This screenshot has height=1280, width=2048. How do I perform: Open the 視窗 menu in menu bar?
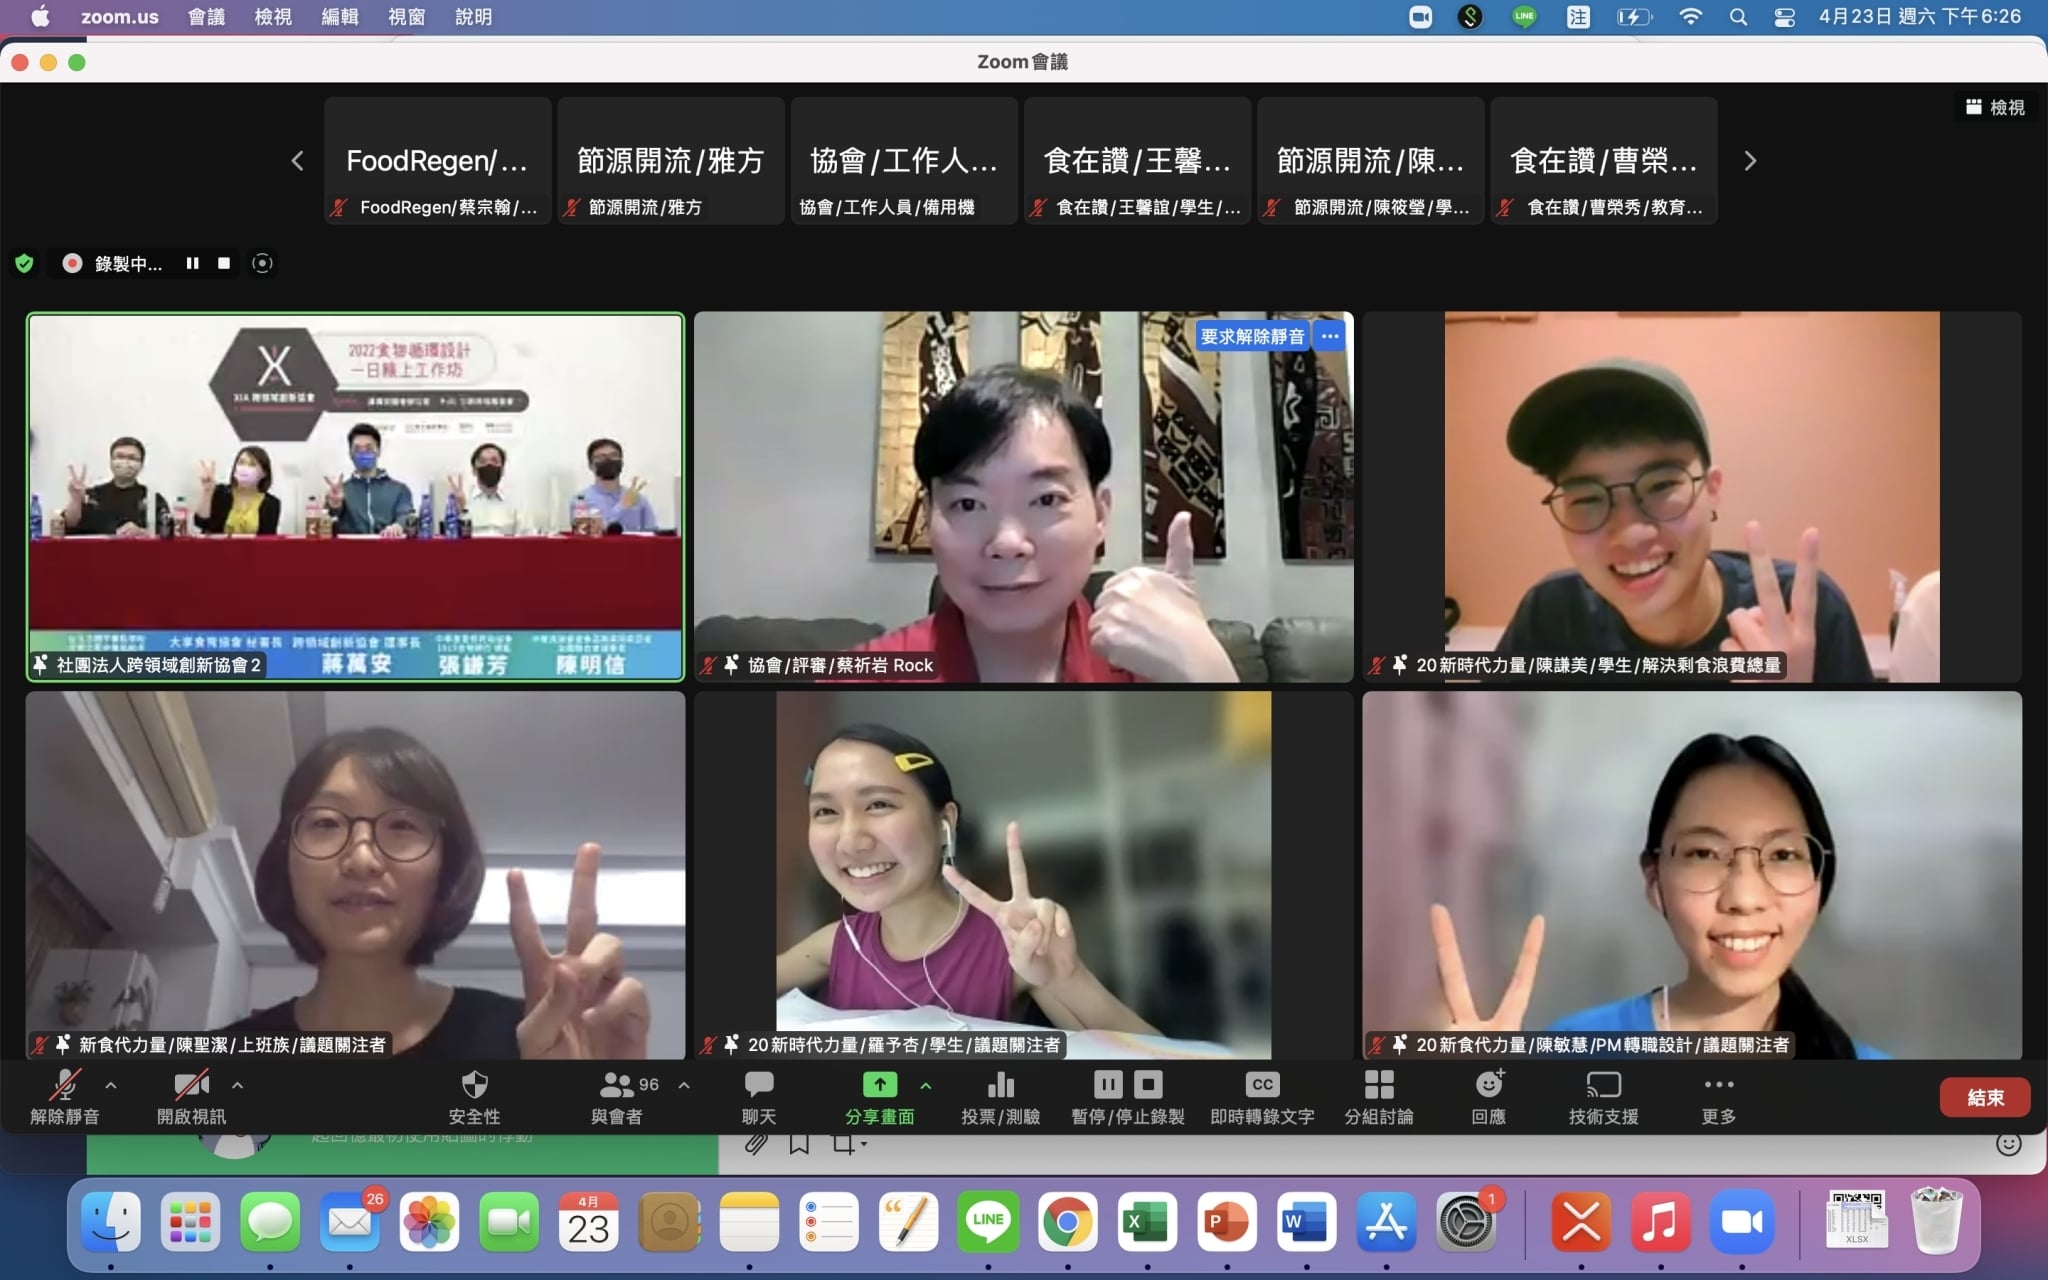[x=406, y=17]
